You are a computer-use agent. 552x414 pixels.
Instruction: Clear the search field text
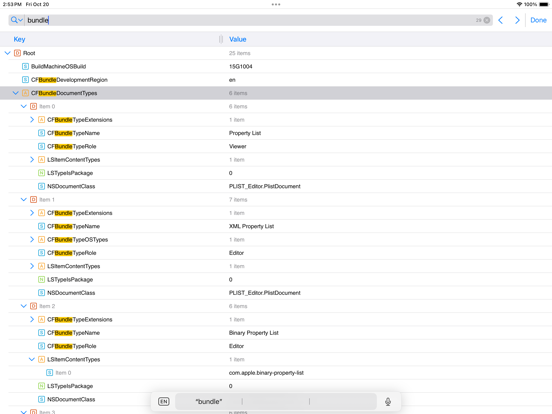487,20
